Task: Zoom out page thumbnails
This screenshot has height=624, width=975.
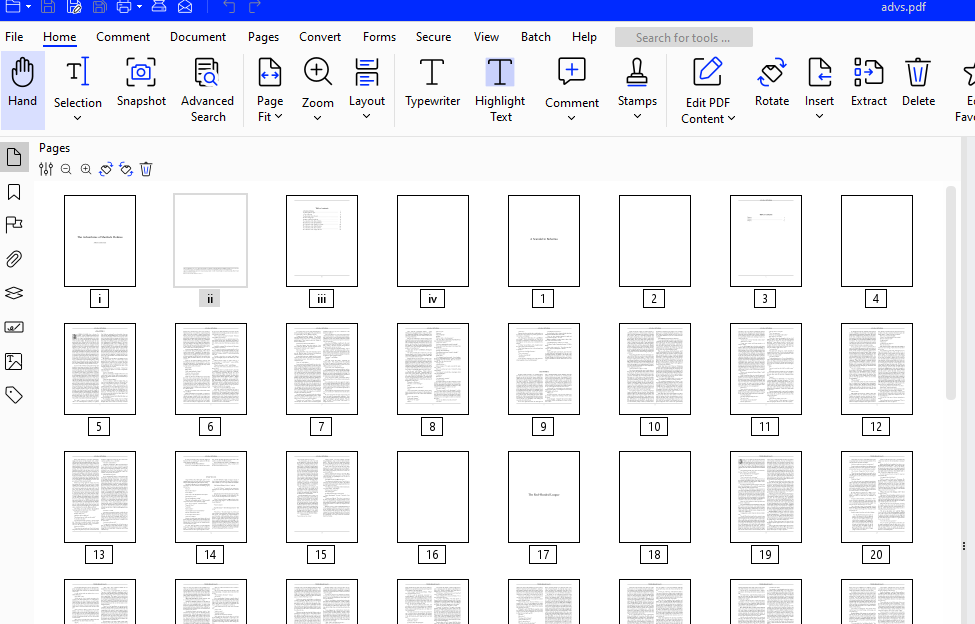Action: 66,169
